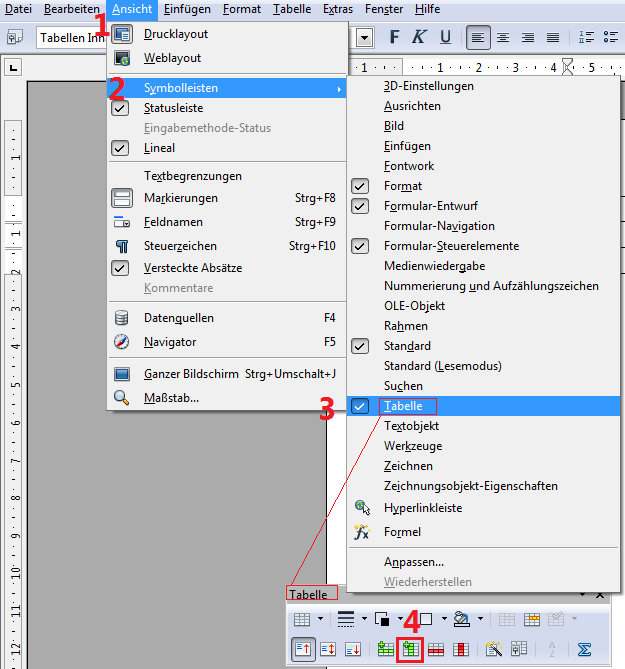Open the Einfügen menu
The height and width of the screenshot is (669, 625).
(187, 9)
